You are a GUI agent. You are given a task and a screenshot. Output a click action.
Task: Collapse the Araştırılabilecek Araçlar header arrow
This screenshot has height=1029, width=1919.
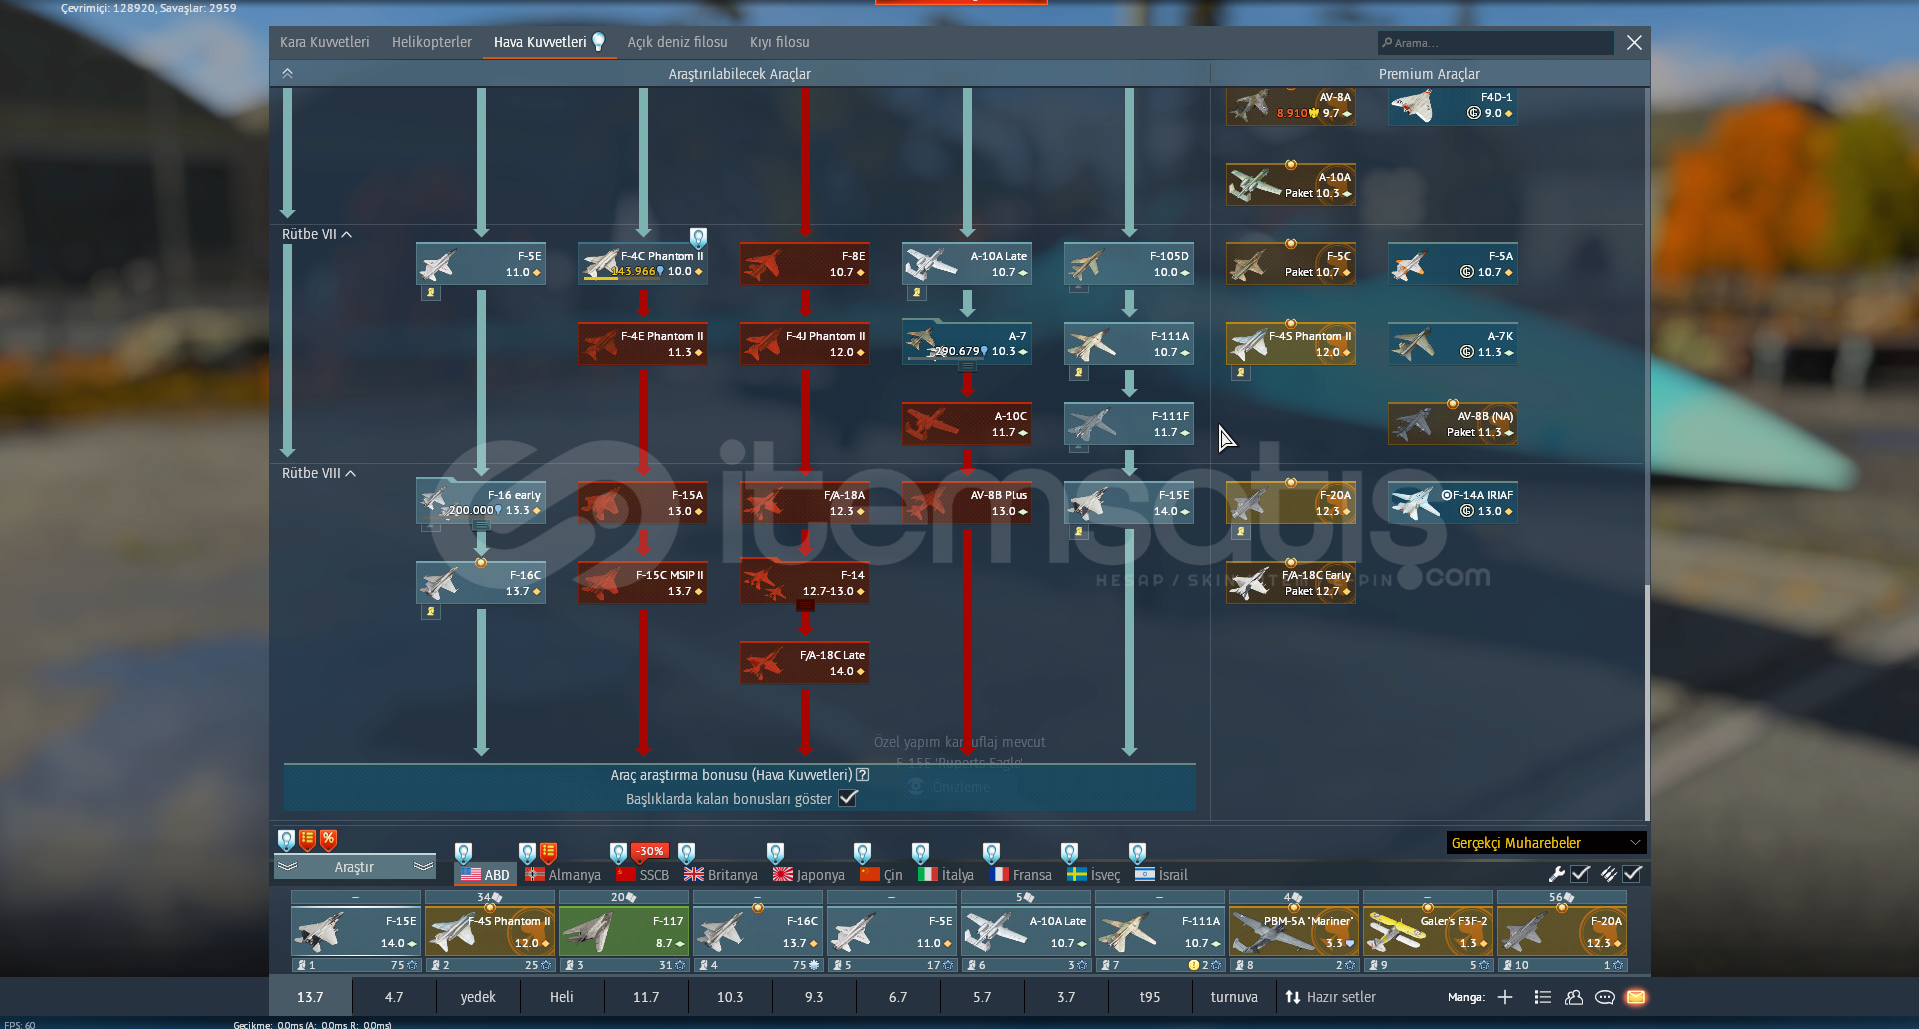(287, 73)
